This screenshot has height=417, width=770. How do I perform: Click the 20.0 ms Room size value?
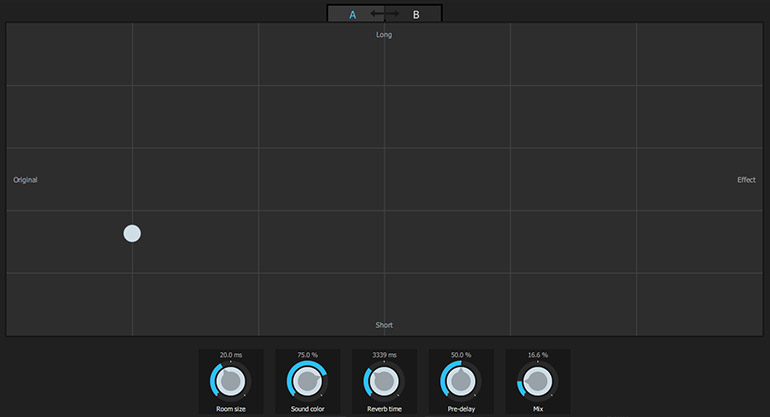pyautogui.click(x=231, y=355)
